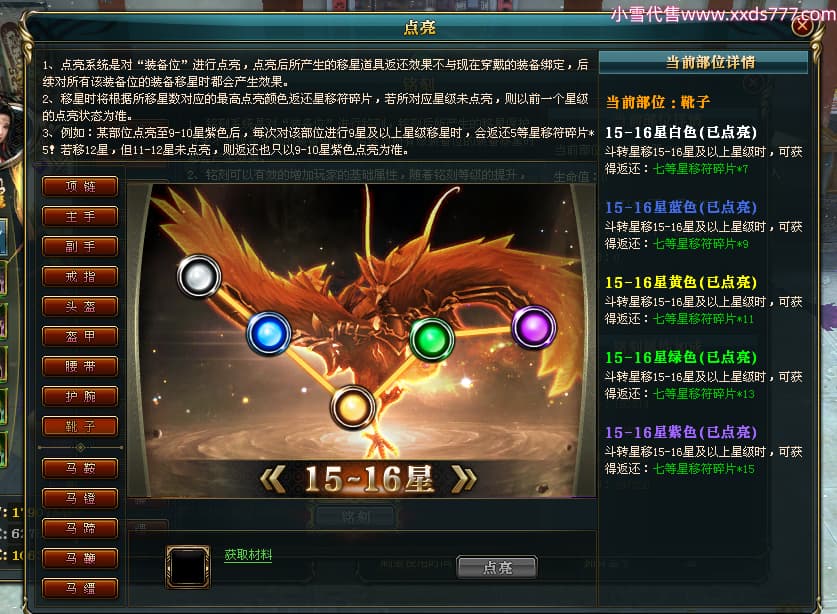The width and height of the screenshot is (837, 614).
Task: Switch to the 头盔 slot
Action: point(80,306)
